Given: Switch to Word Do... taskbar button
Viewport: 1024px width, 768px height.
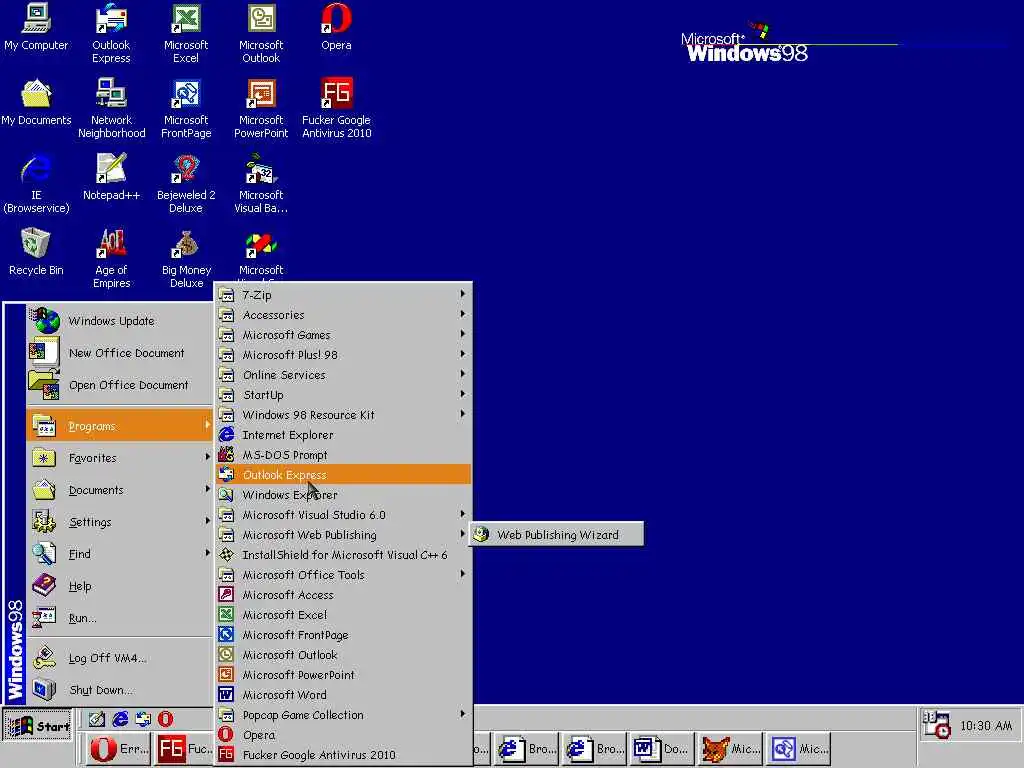Looking at the screenshot, I should tap(661, 749).
